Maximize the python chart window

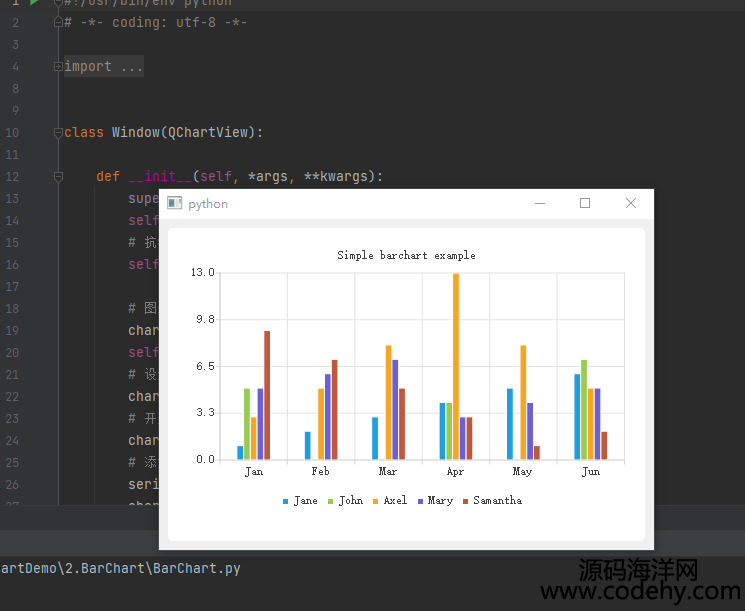coord(585,203)
